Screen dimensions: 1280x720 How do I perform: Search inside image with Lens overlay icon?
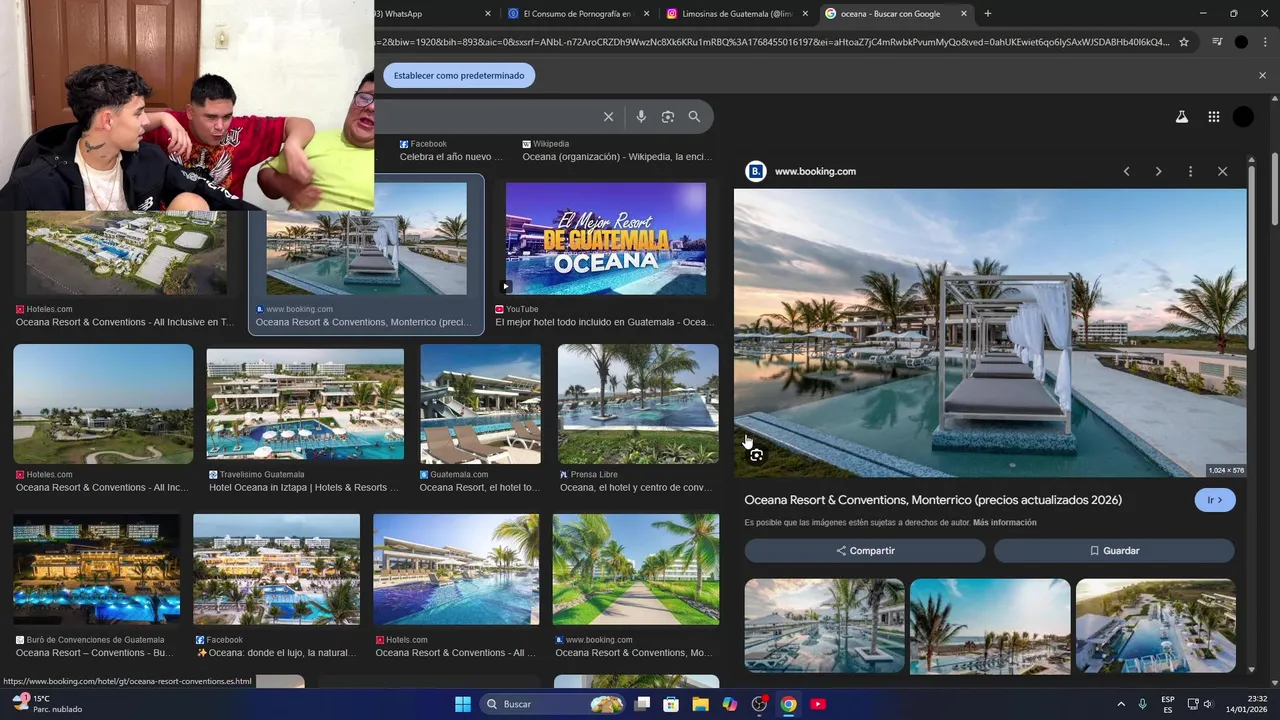pyautogui.click(x=756, y=455)
